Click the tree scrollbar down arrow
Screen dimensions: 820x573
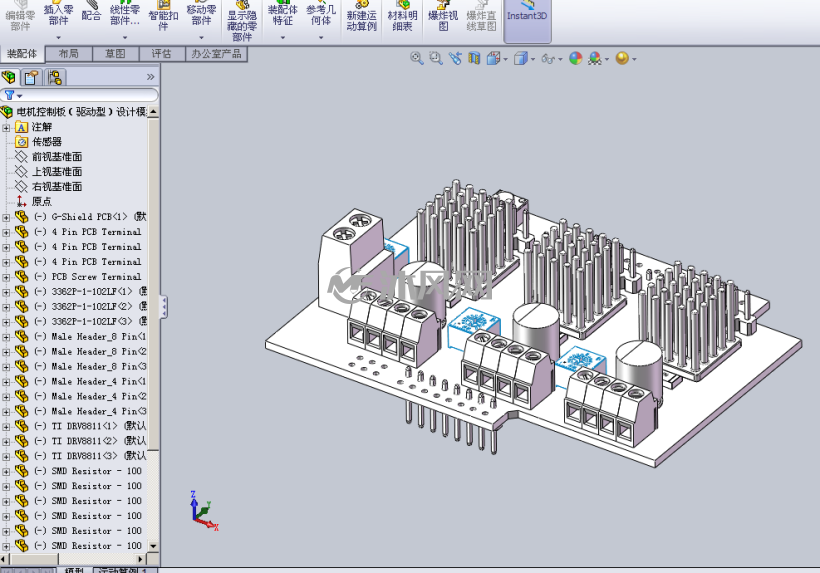point(153,546)
